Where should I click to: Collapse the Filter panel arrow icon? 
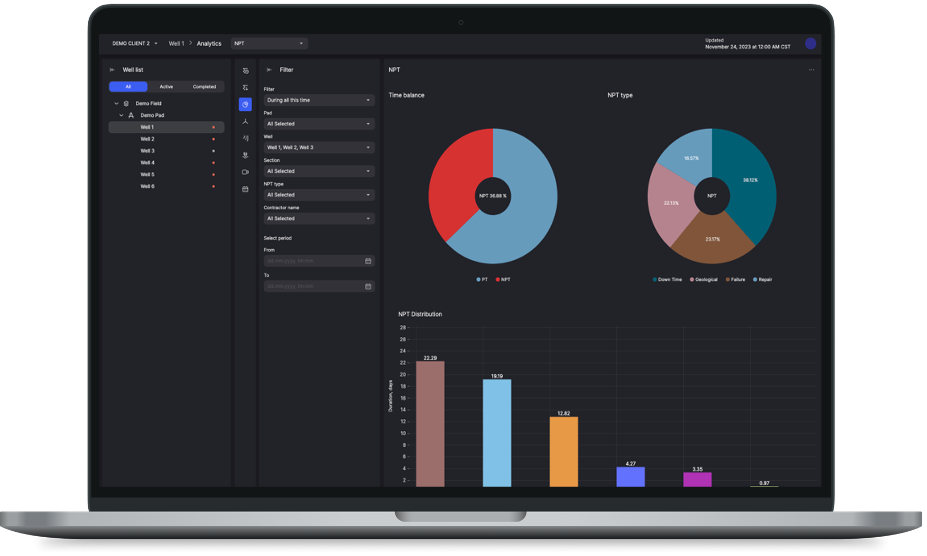[x=269, y=70]
